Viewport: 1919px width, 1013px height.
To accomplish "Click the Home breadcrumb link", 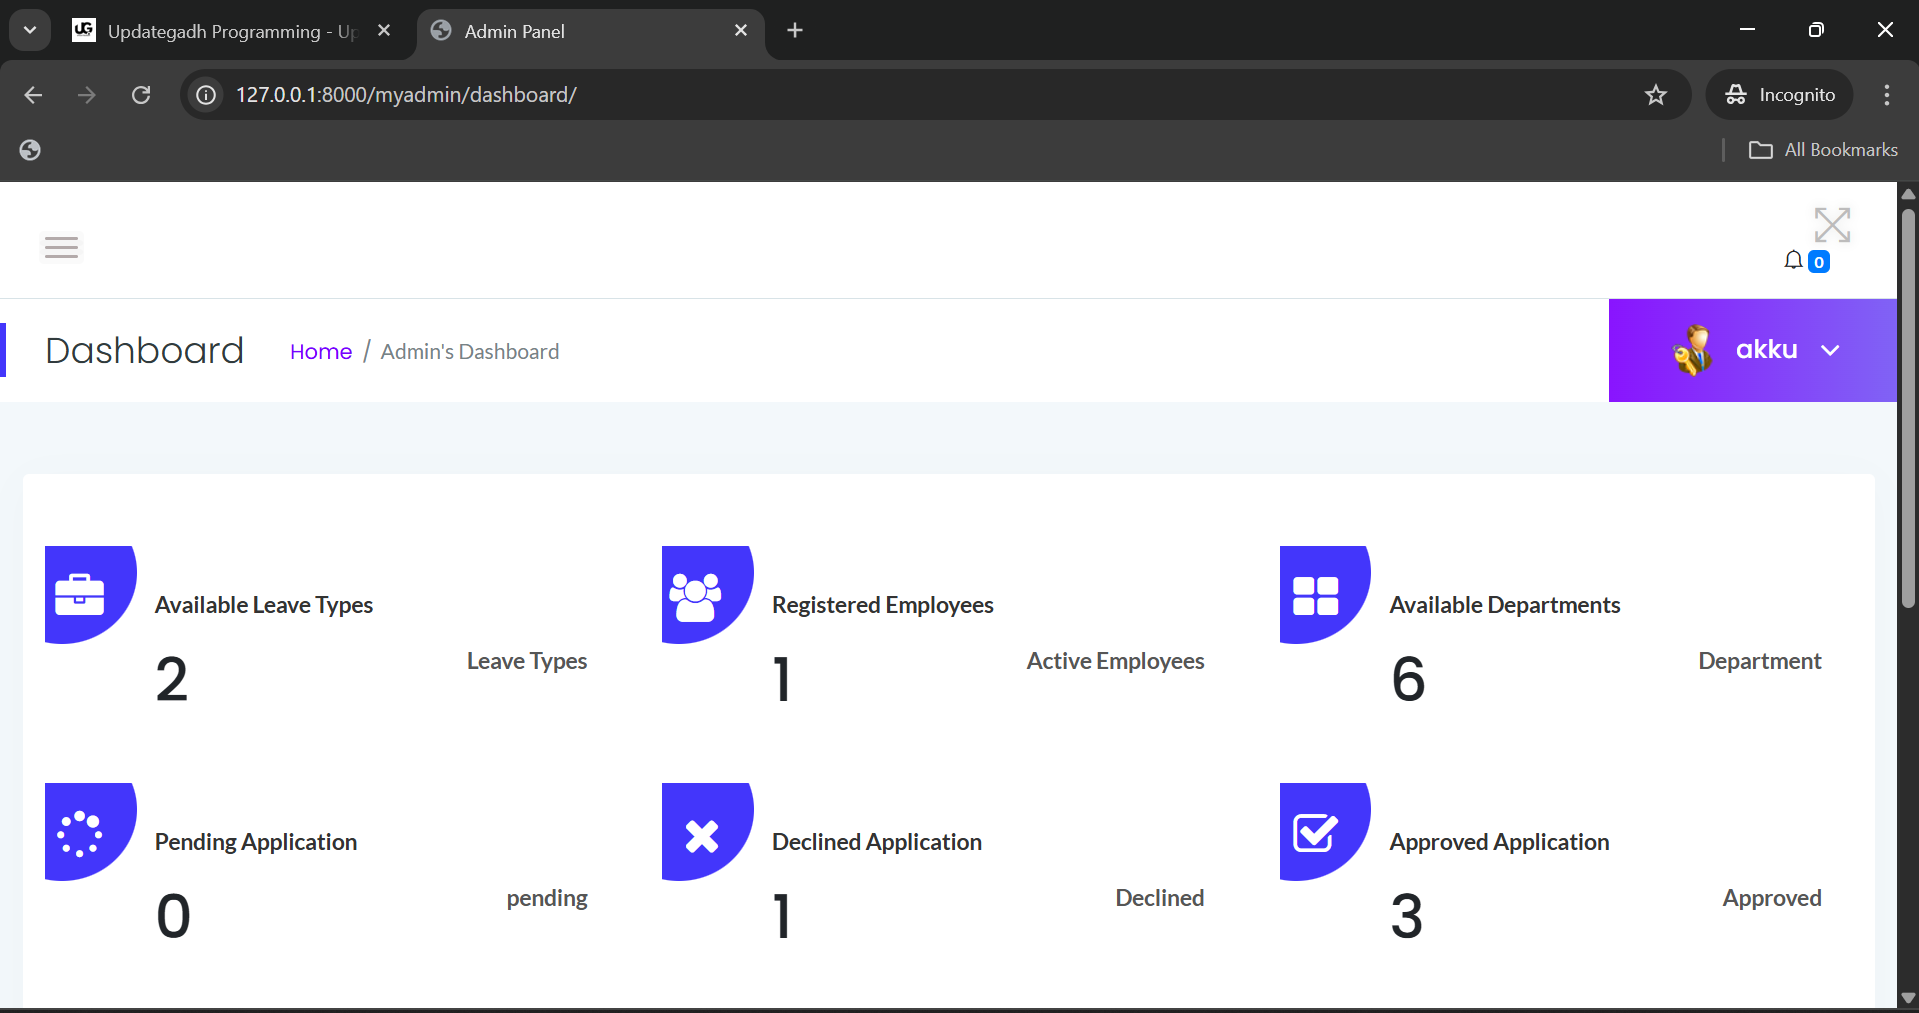I will tap(320, 351).
